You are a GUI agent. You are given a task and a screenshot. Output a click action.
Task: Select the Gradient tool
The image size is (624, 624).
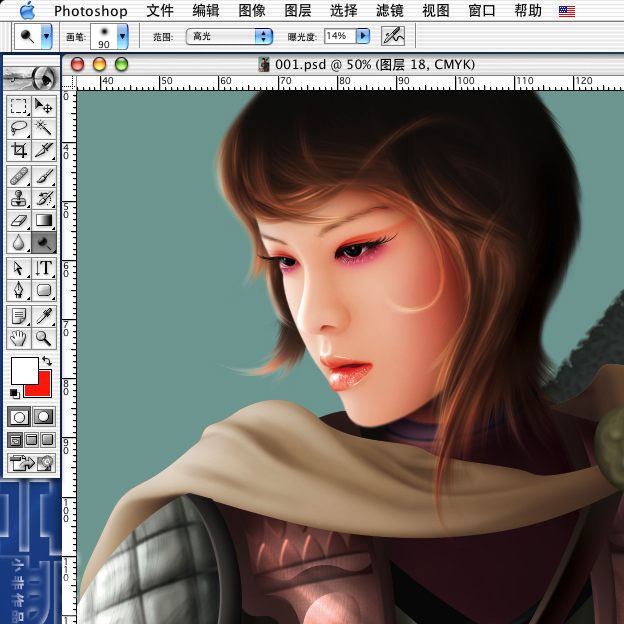pyautogui.click(x=44, y=220)
